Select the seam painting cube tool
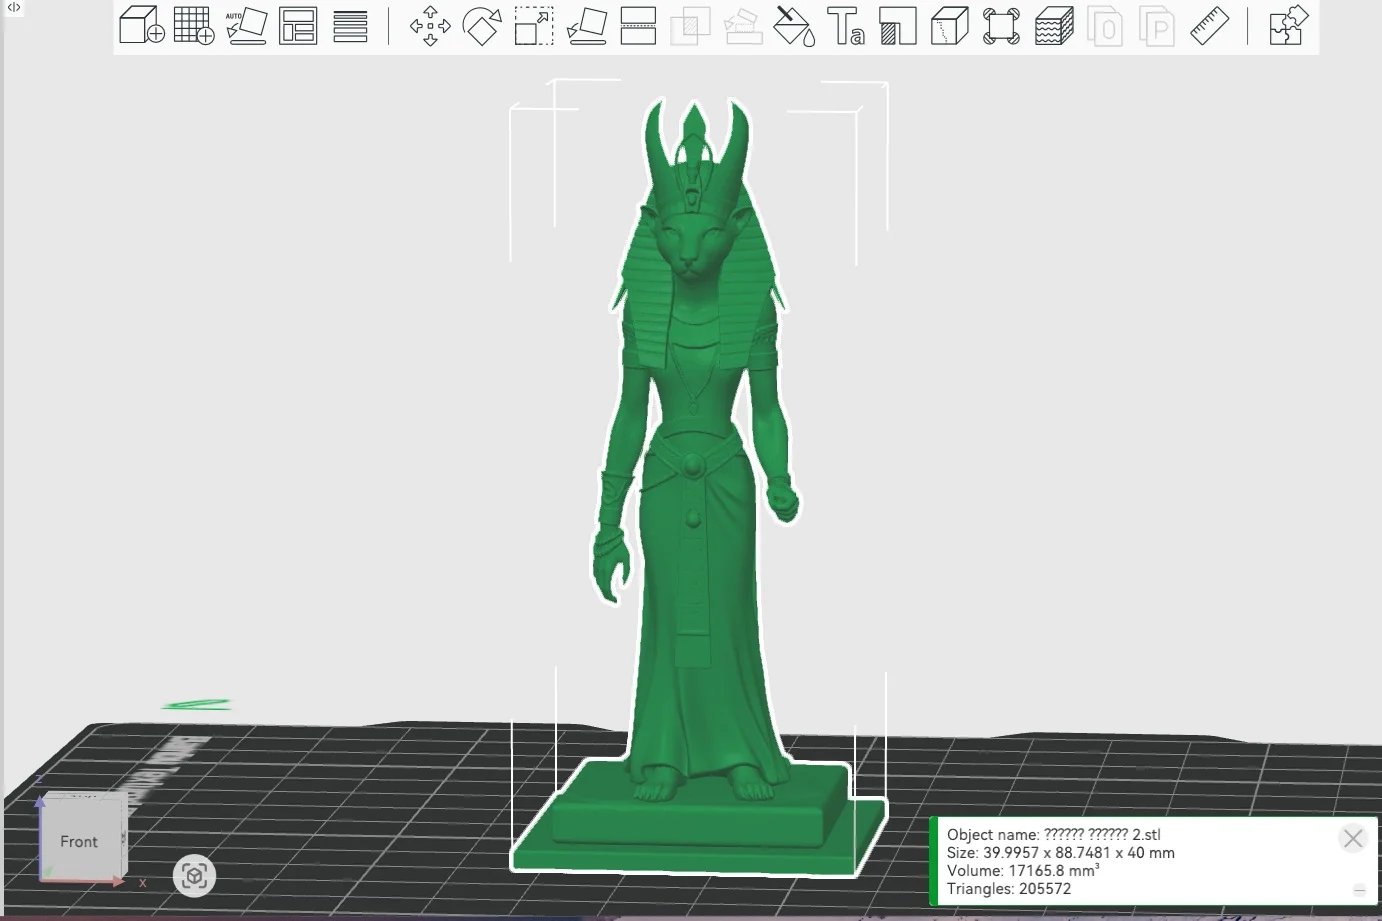1382x921 pixels. click(949, 26)
